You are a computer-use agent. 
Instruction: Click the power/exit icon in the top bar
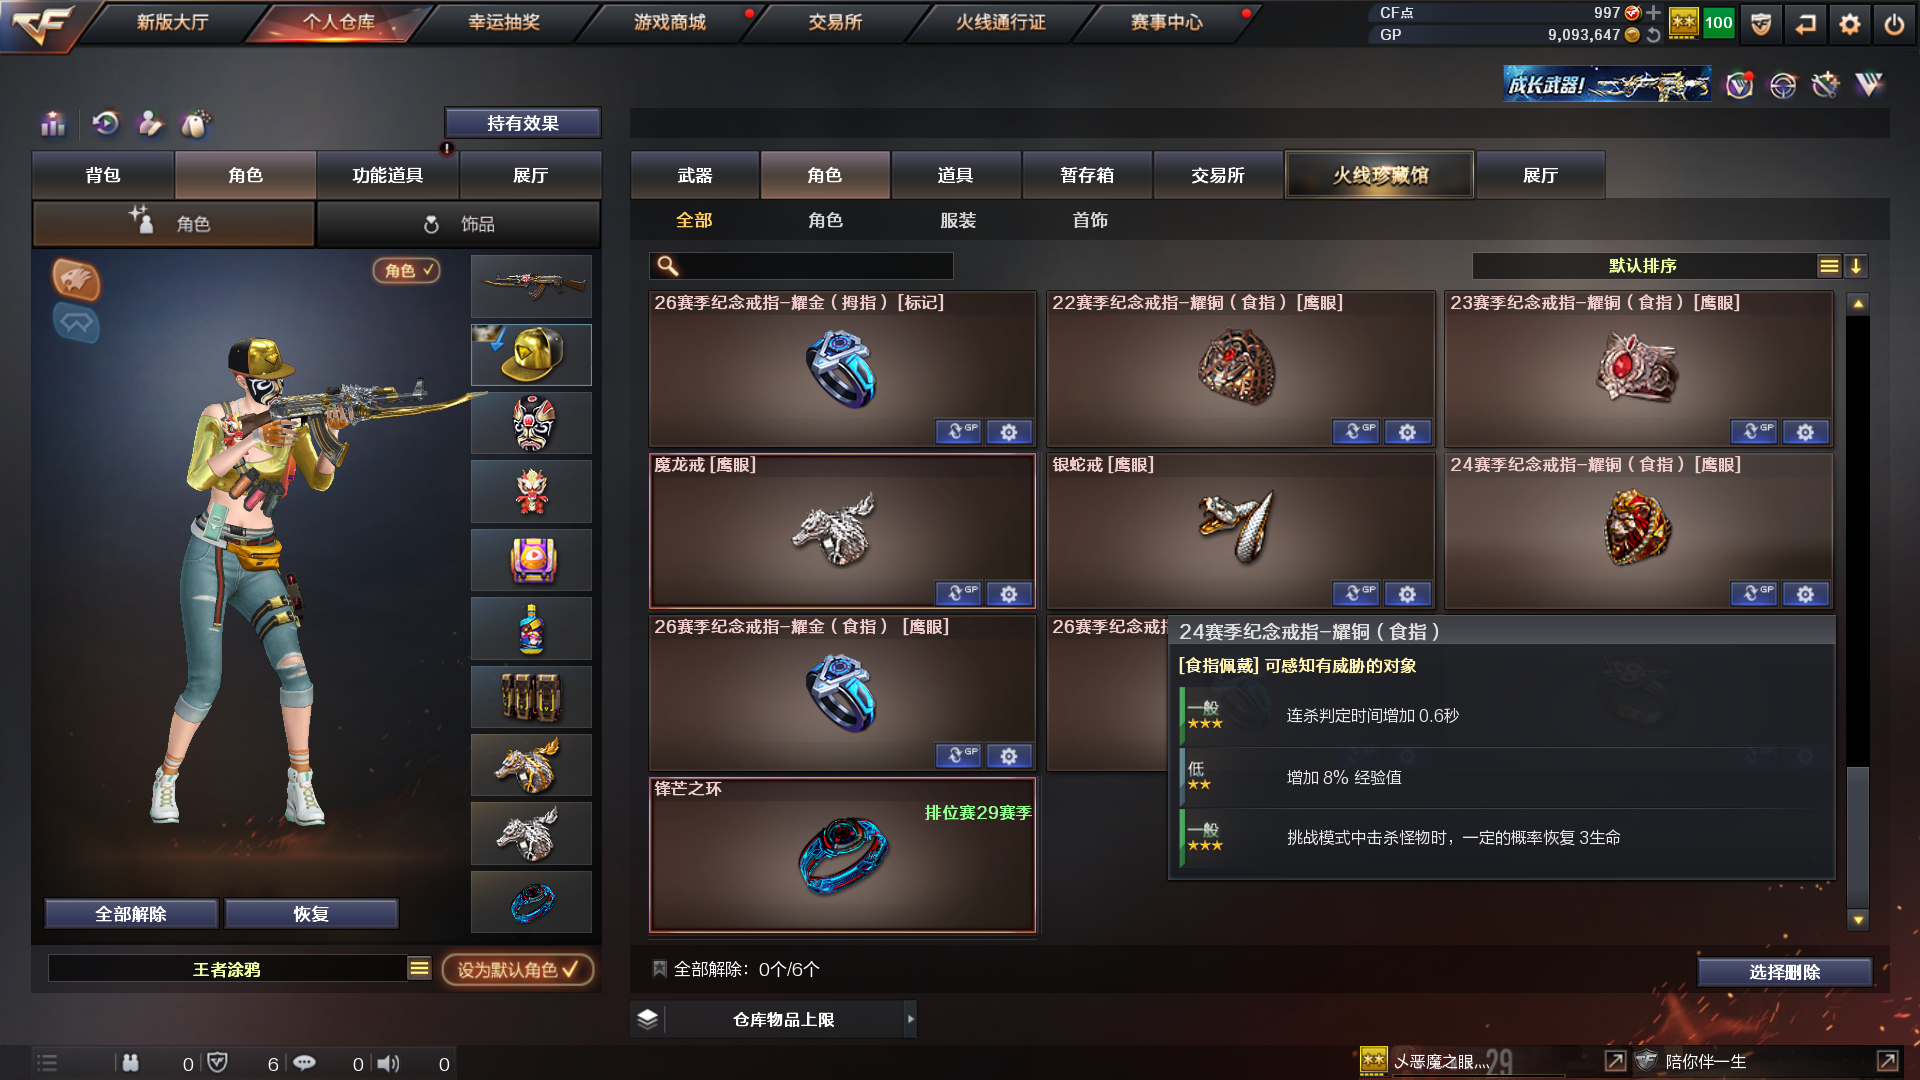1894,24
